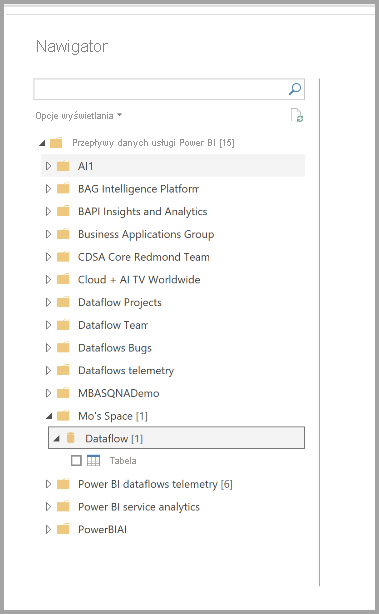Collapse the Przepływy danych usługi Power BI root
Screen dimensions: 379x614
pyautogui.click(x=42, y=143)
